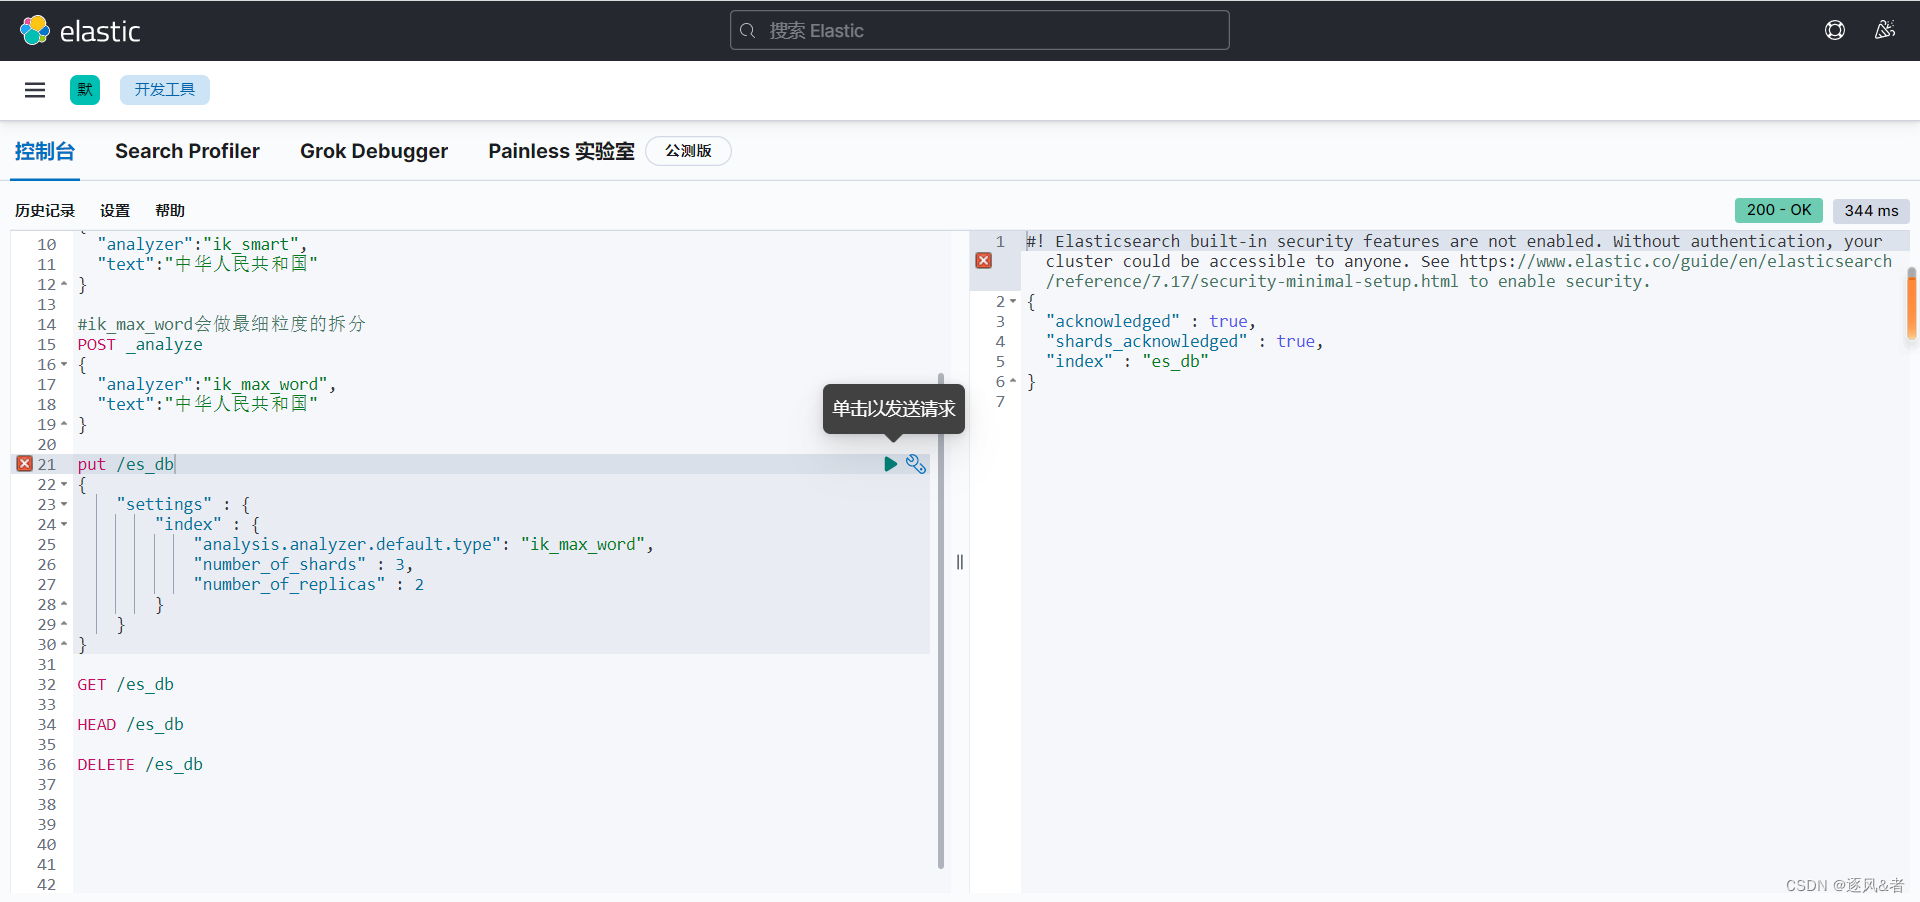The width and height of the screenshot is (1920, 902).
Task: Open the help life-ring icon
Action: pyautogui.click(x=1836, y=30)
